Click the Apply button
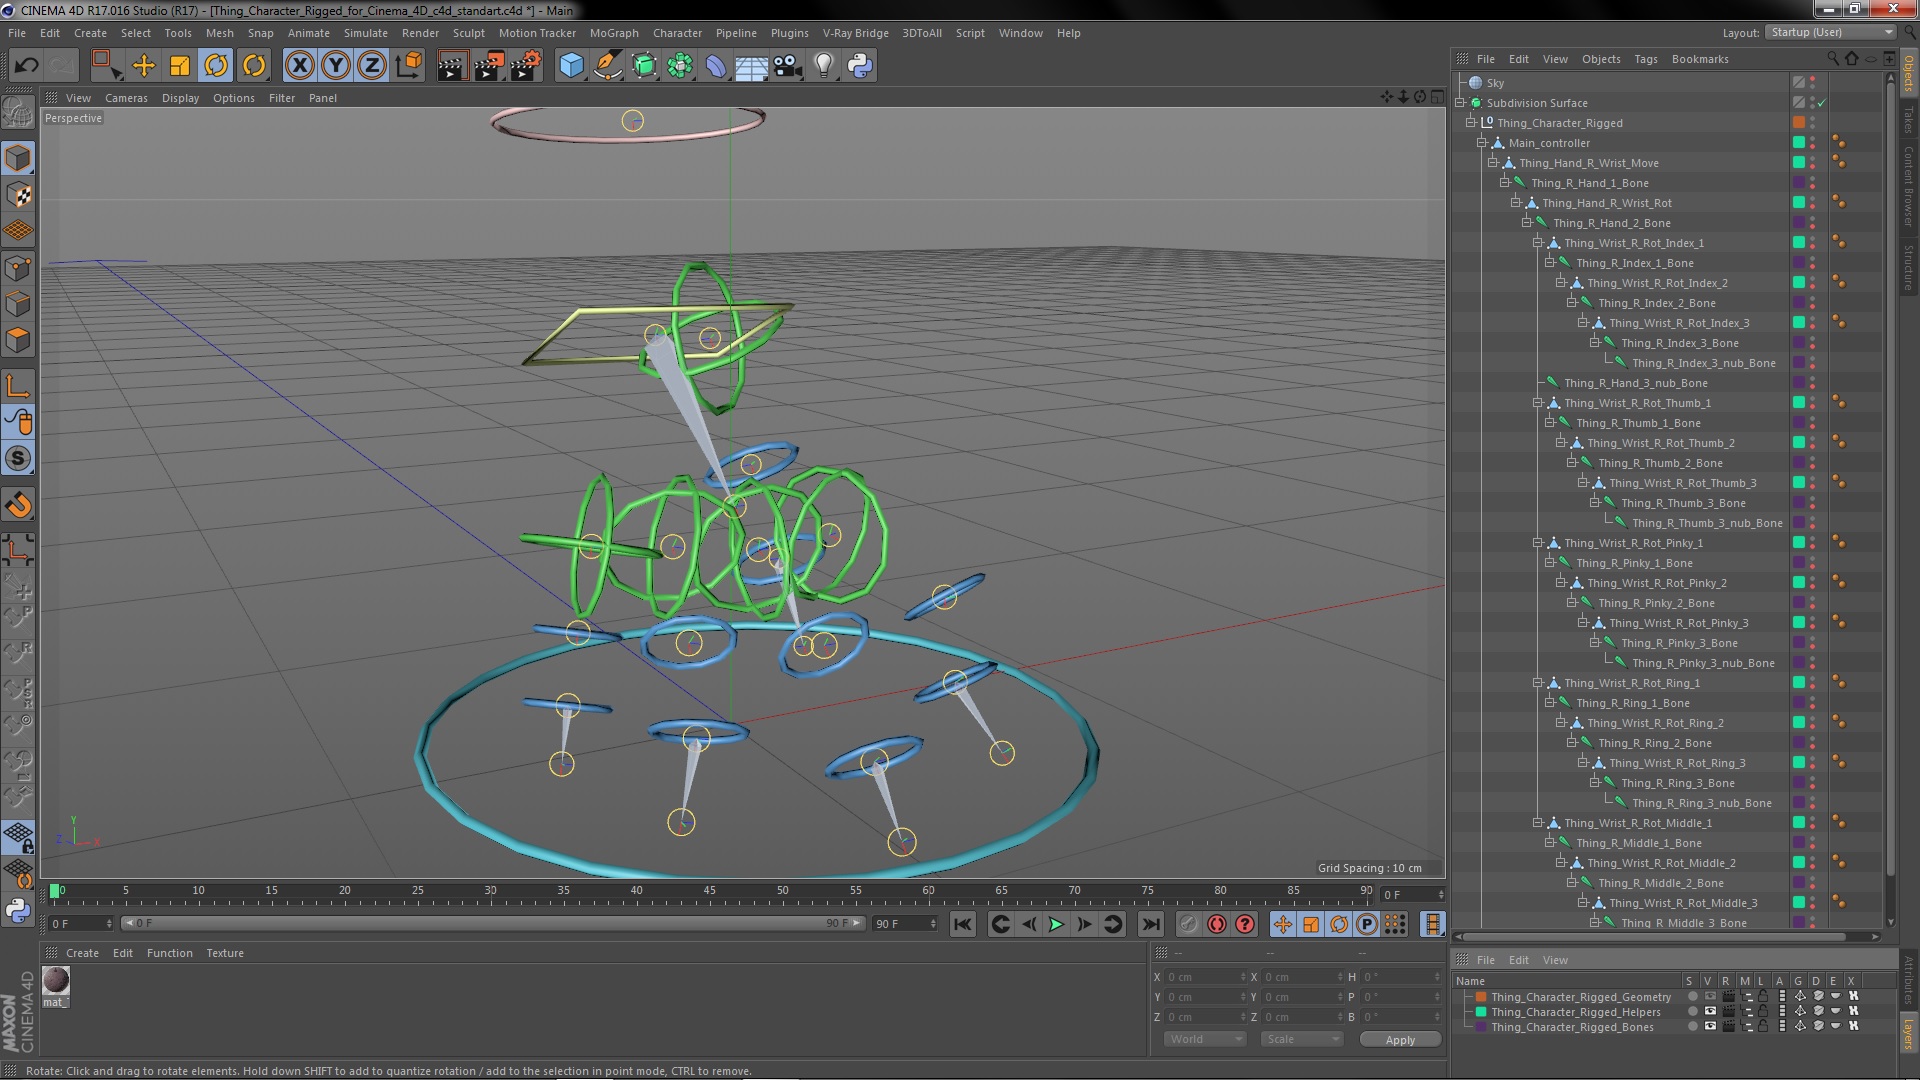The height and width of the screenshot is (1080, 1920). (1400, 1040)
